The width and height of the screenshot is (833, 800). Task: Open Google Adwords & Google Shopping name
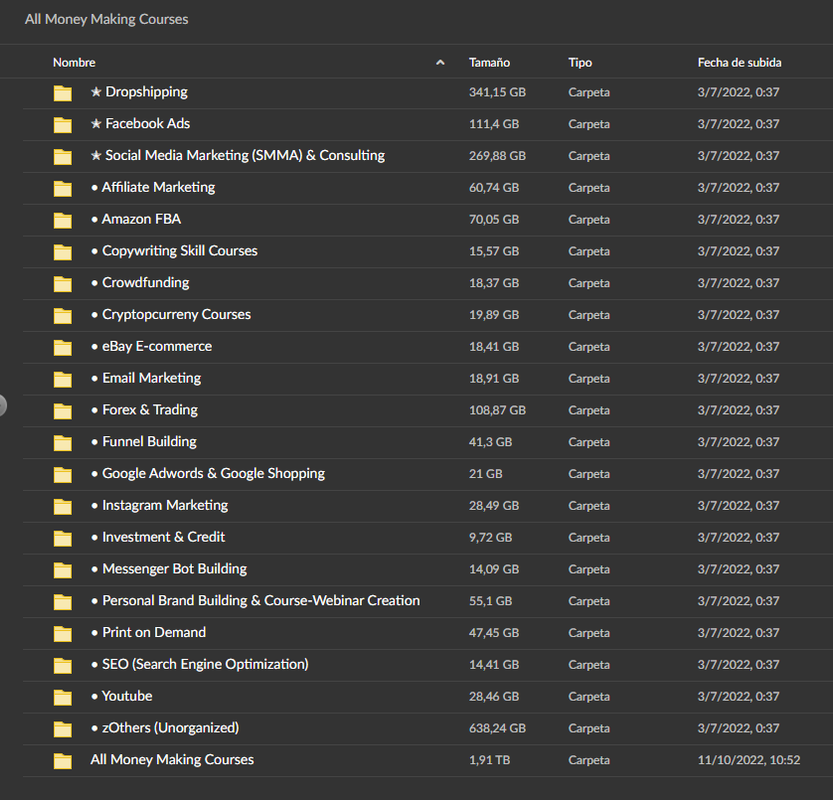click(x=208, y=473)
